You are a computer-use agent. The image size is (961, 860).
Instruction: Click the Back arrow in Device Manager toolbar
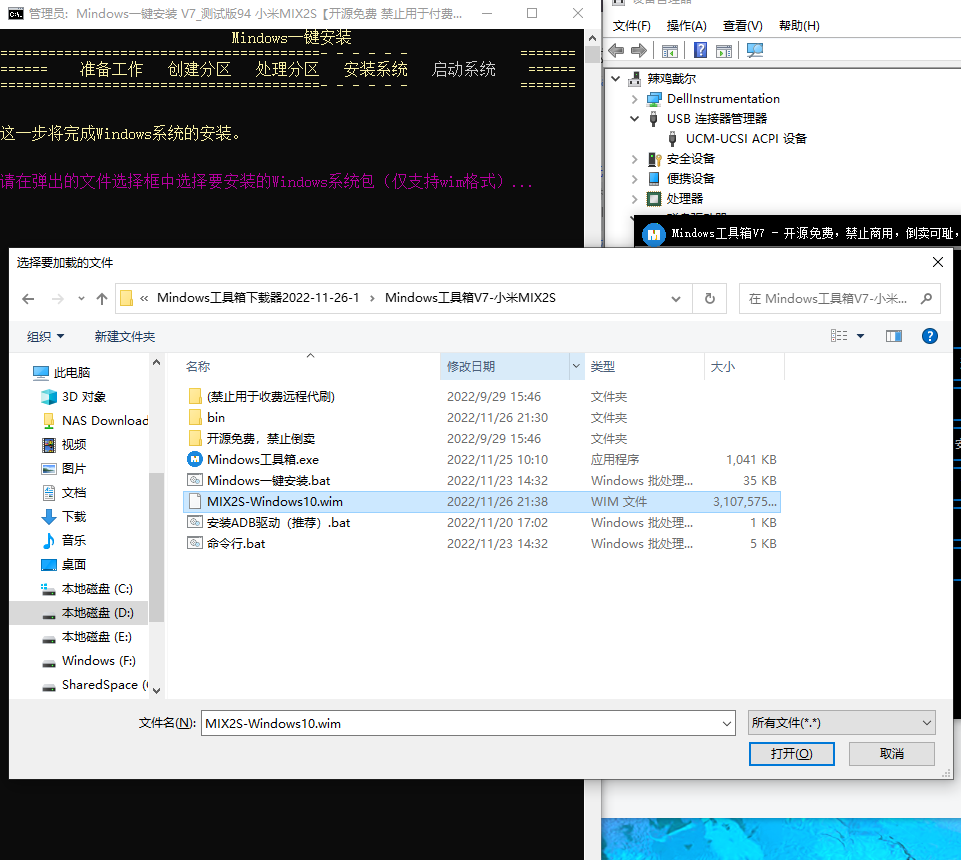pos(616,50)
